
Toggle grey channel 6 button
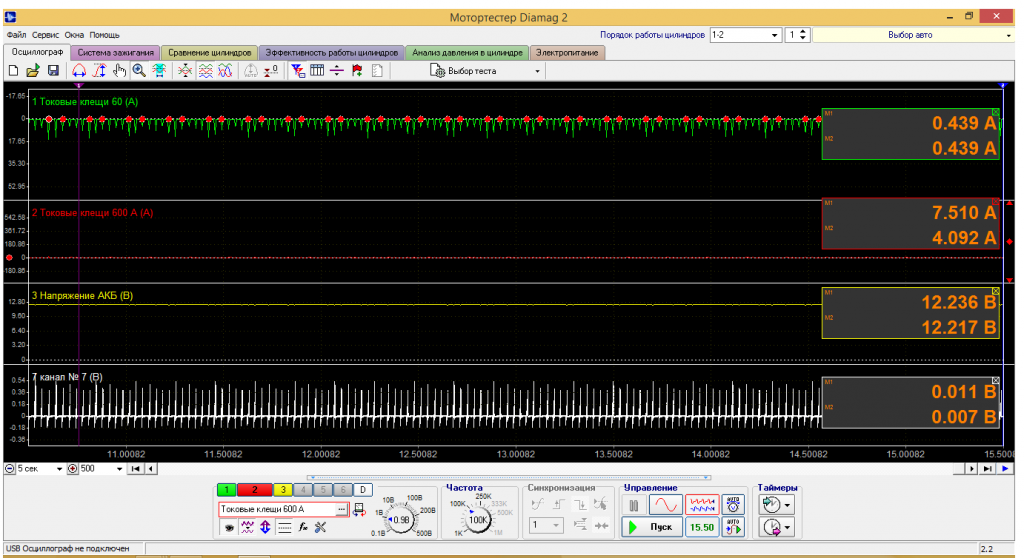click(343, 489)
